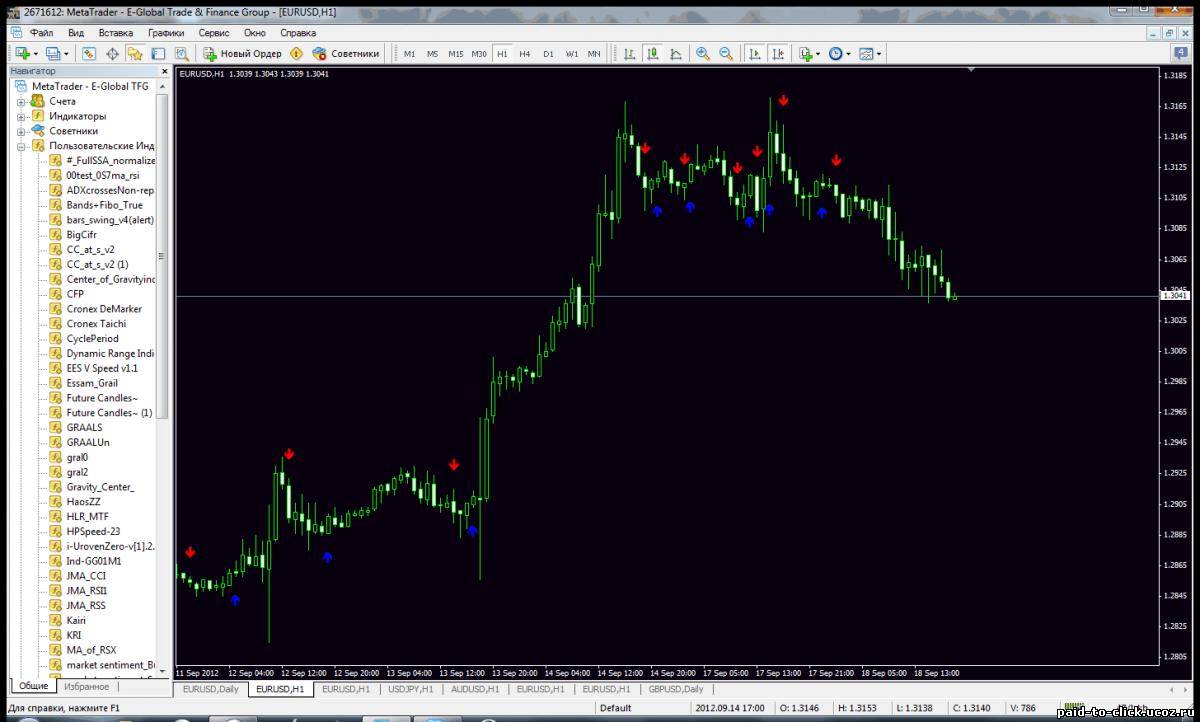Open the Справка menu
Viewport: 1200px width, 722px height.
(x=298, y=32)
